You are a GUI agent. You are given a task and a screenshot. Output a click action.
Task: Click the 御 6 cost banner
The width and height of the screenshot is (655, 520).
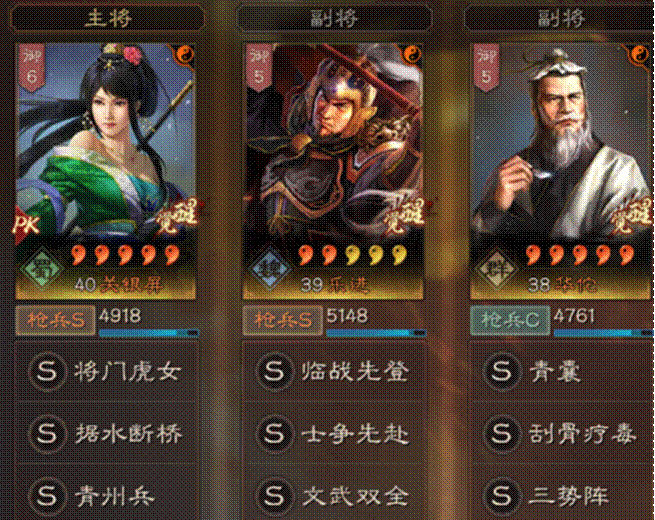pos(32,67)
